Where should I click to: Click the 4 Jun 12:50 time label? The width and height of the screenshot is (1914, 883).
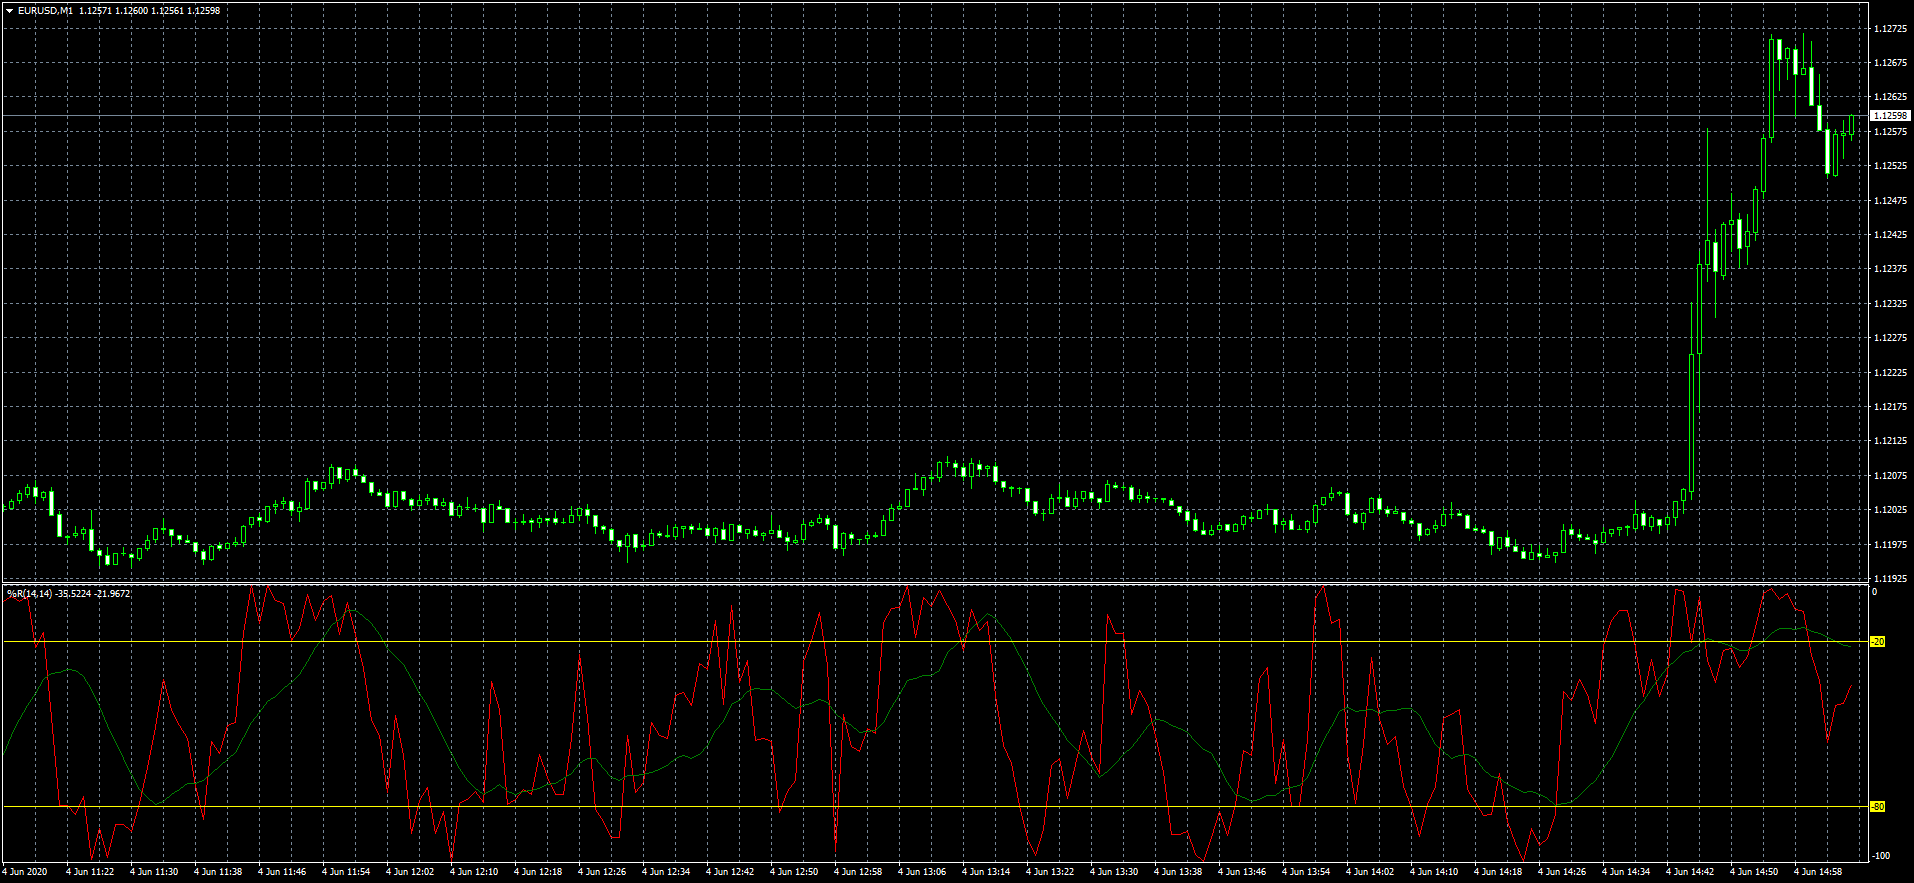794,872
